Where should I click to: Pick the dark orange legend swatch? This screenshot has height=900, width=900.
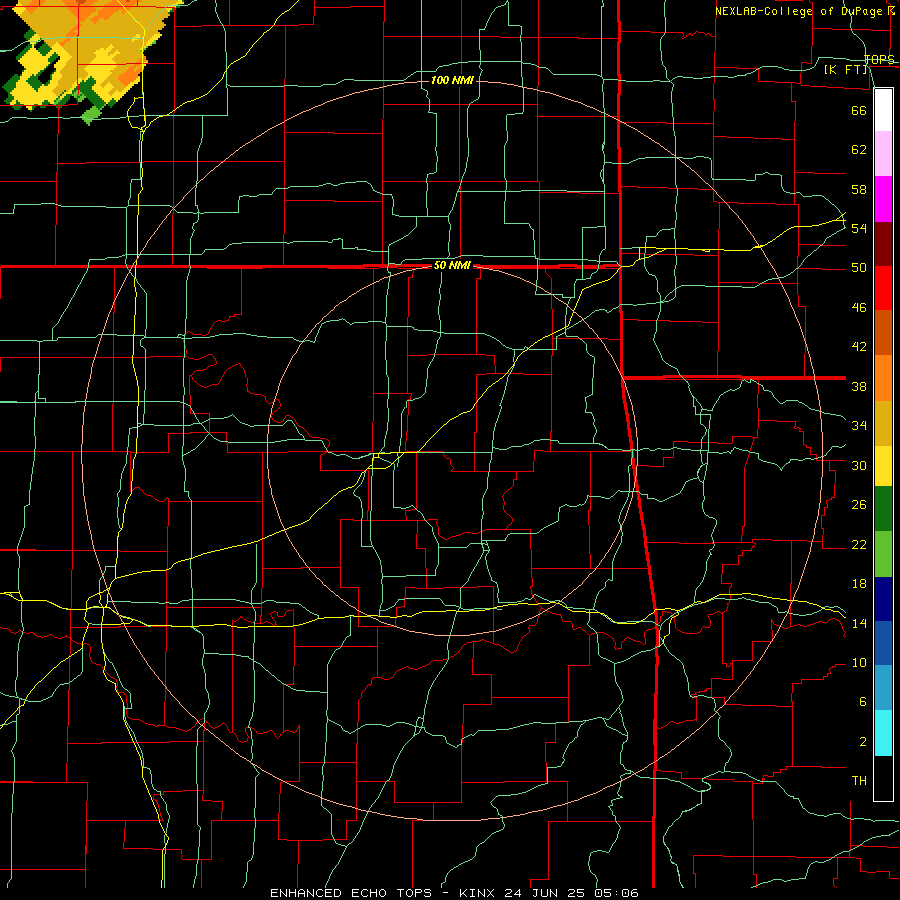883,332
